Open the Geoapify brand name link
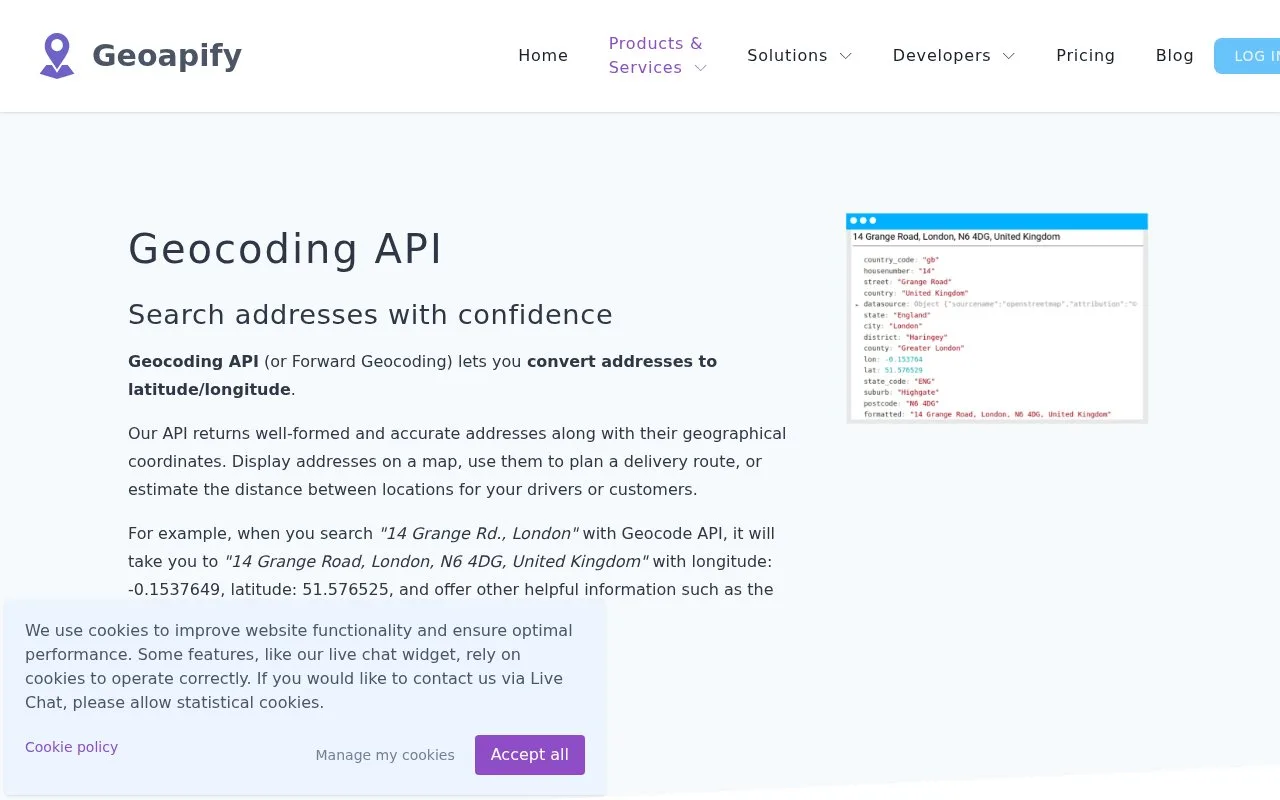The width and height of the screenshot is (1280, 800). pos(167,55)
